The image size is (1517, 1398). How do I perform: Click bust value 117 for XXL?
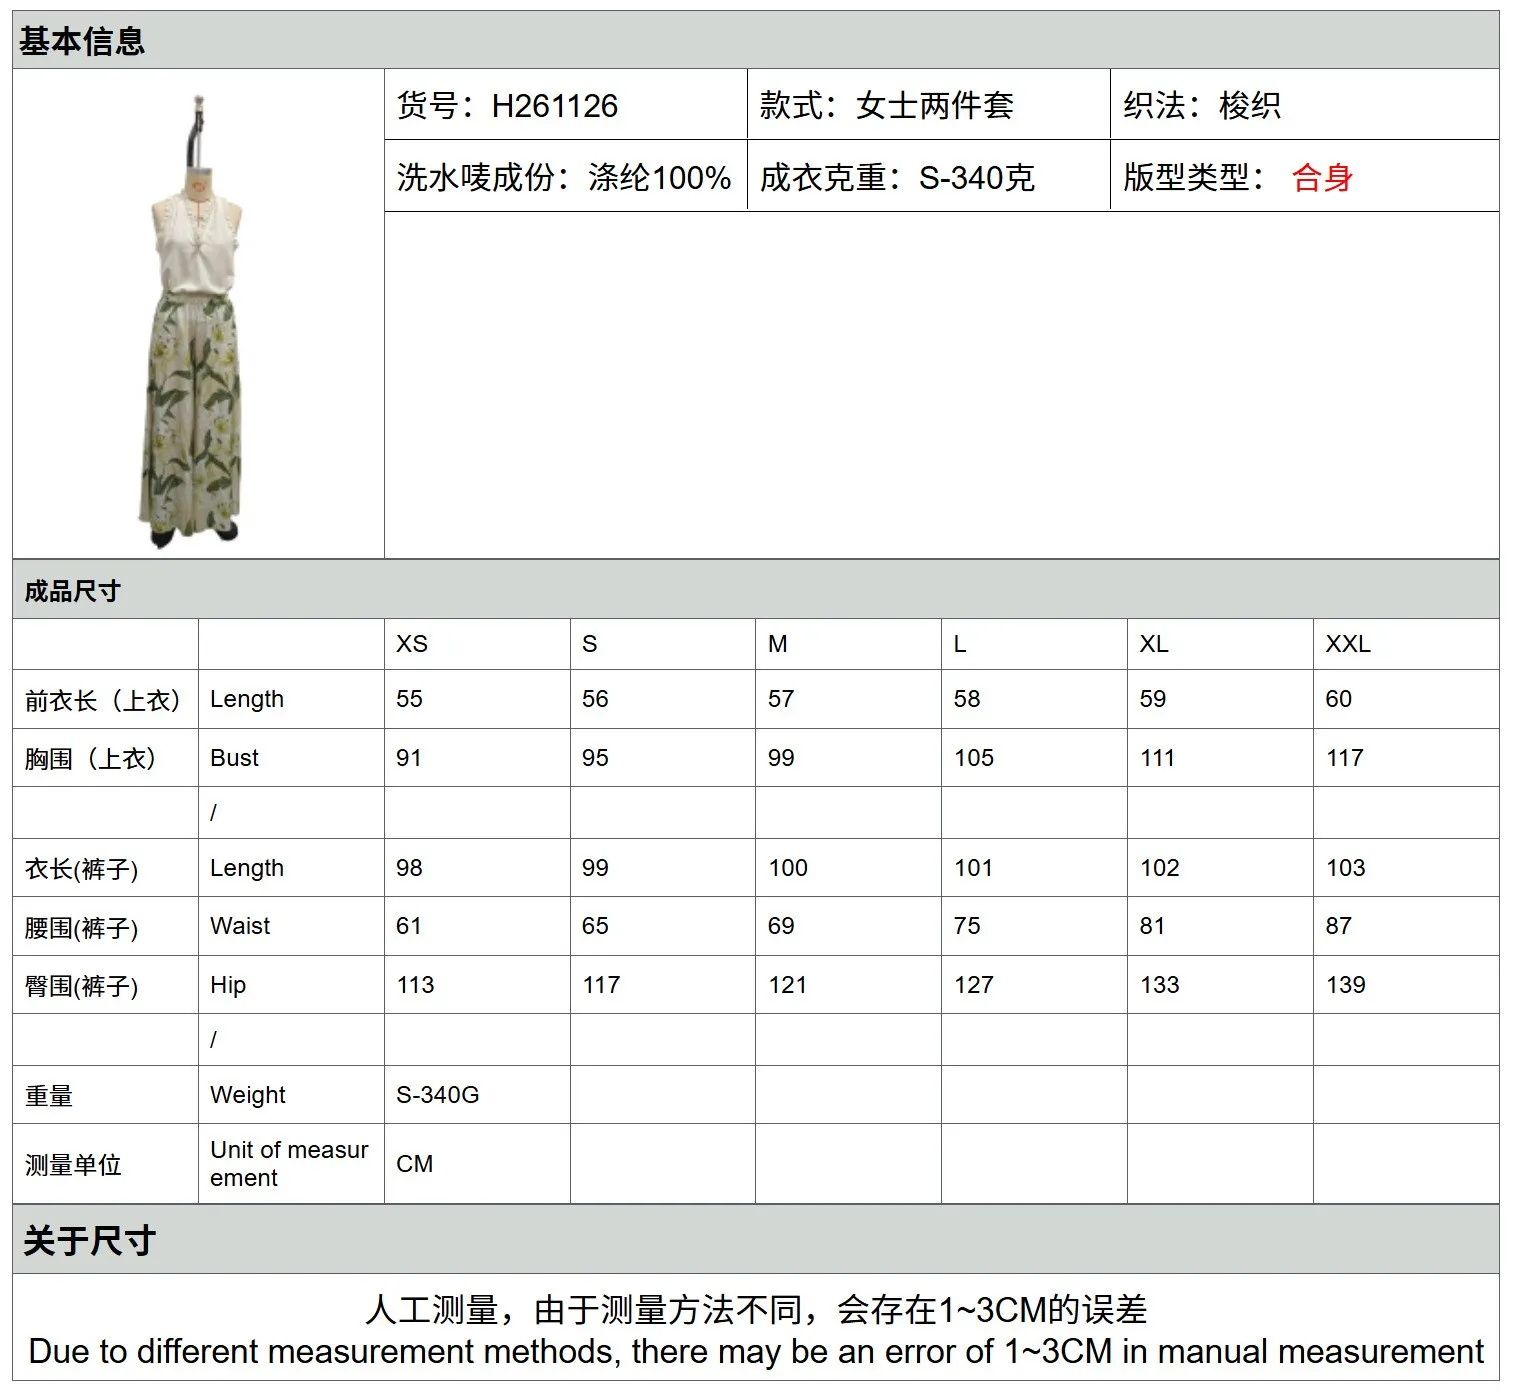click(1406, 758)
